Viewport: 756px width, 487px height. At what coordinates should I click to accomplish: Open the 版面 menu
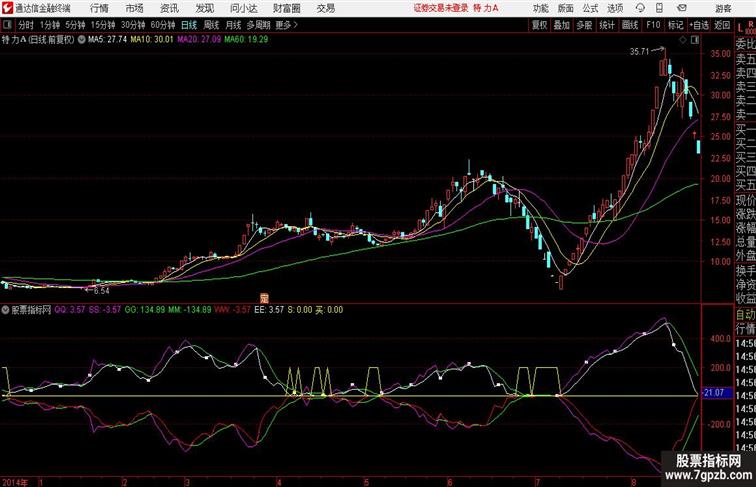point(566,8)
